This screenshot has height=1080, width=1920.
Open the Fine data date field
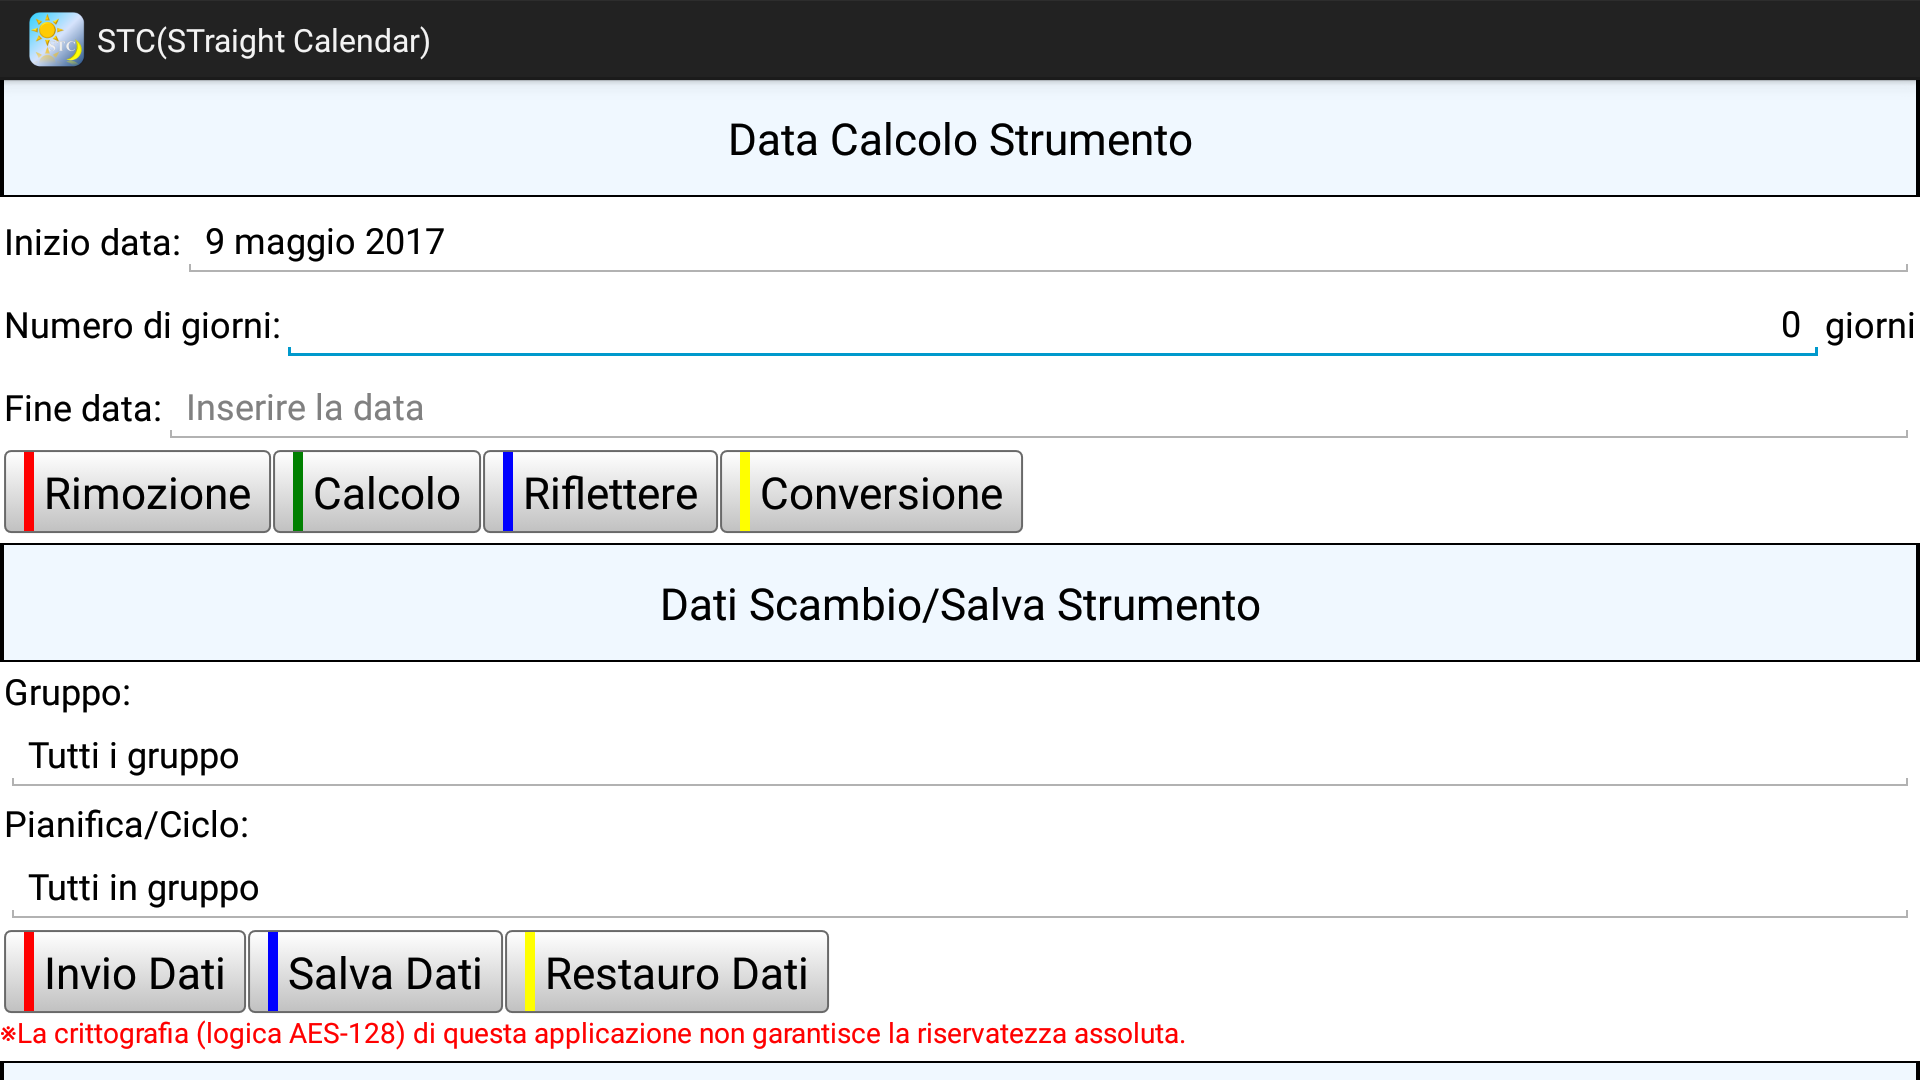click(x=1038, y=409)
